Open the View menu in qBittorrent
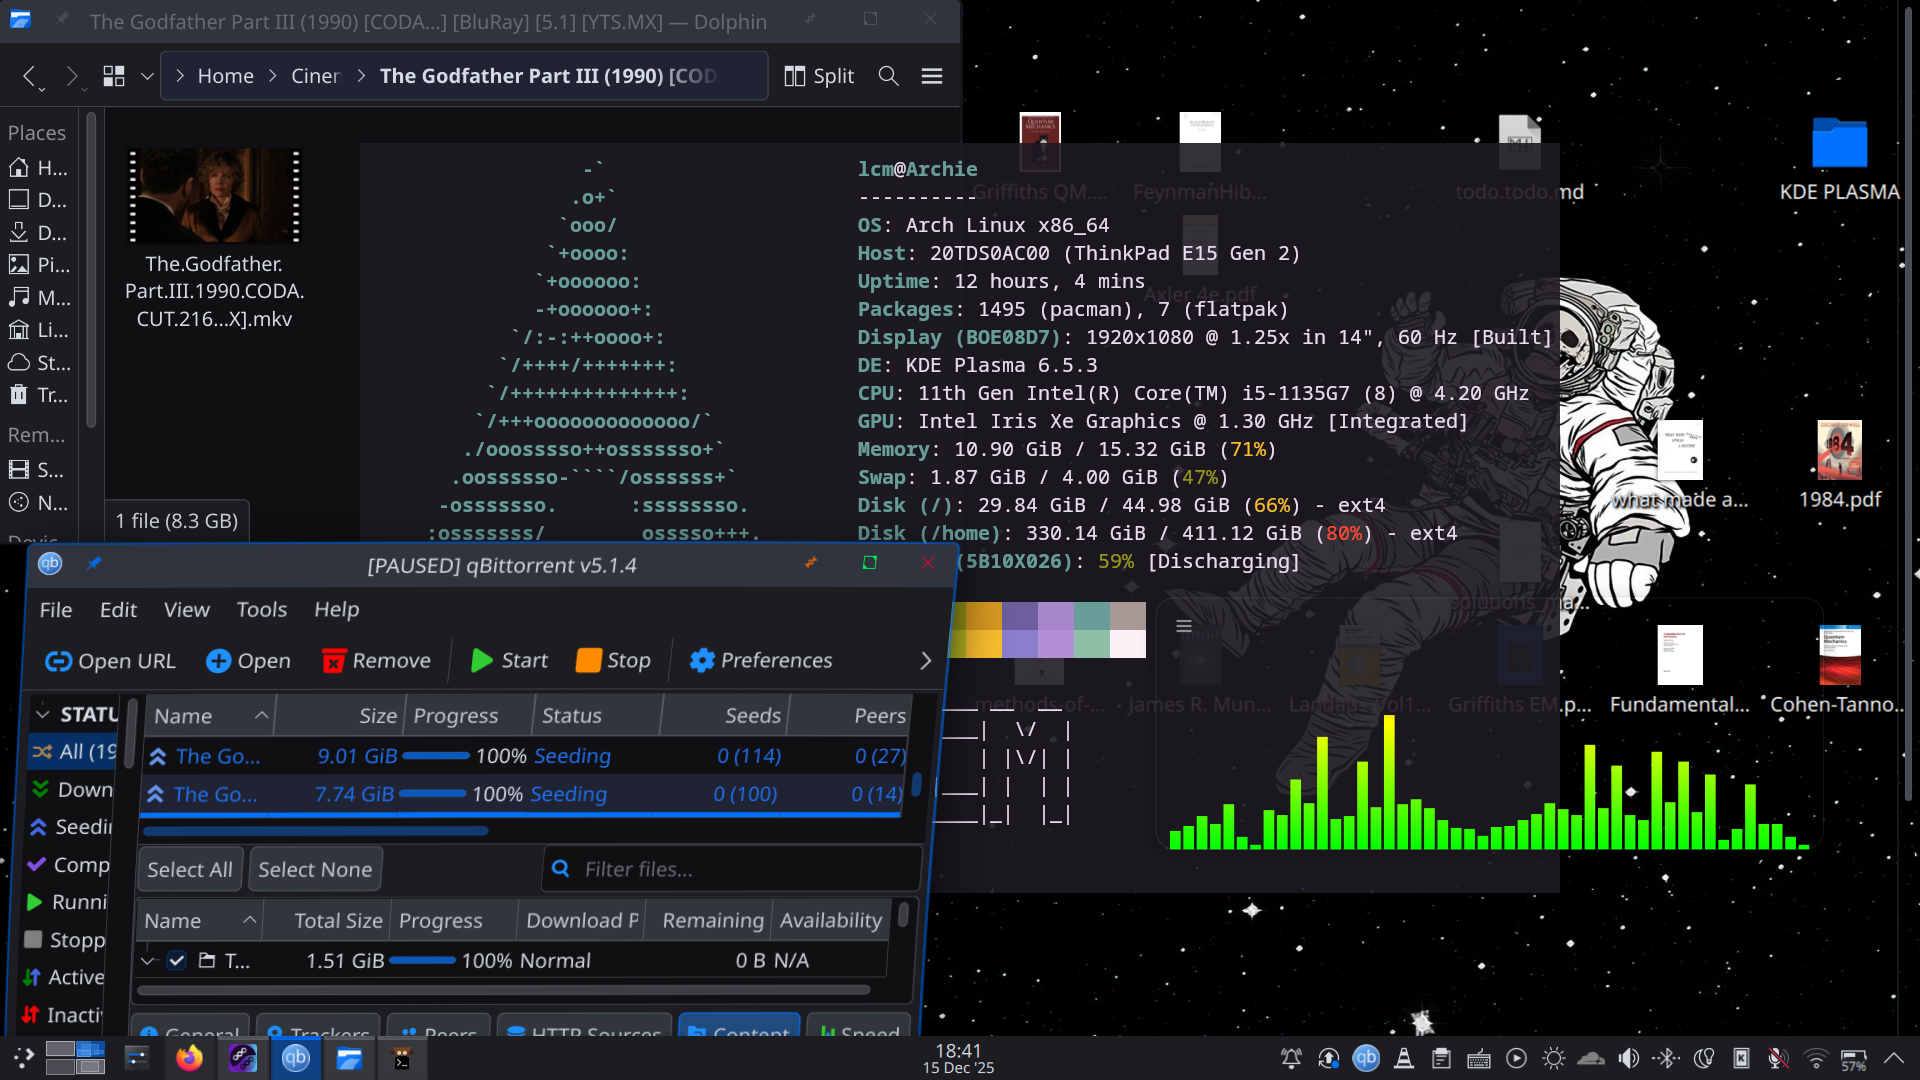Screen dimensions: 1920x1080 point(186,610)
